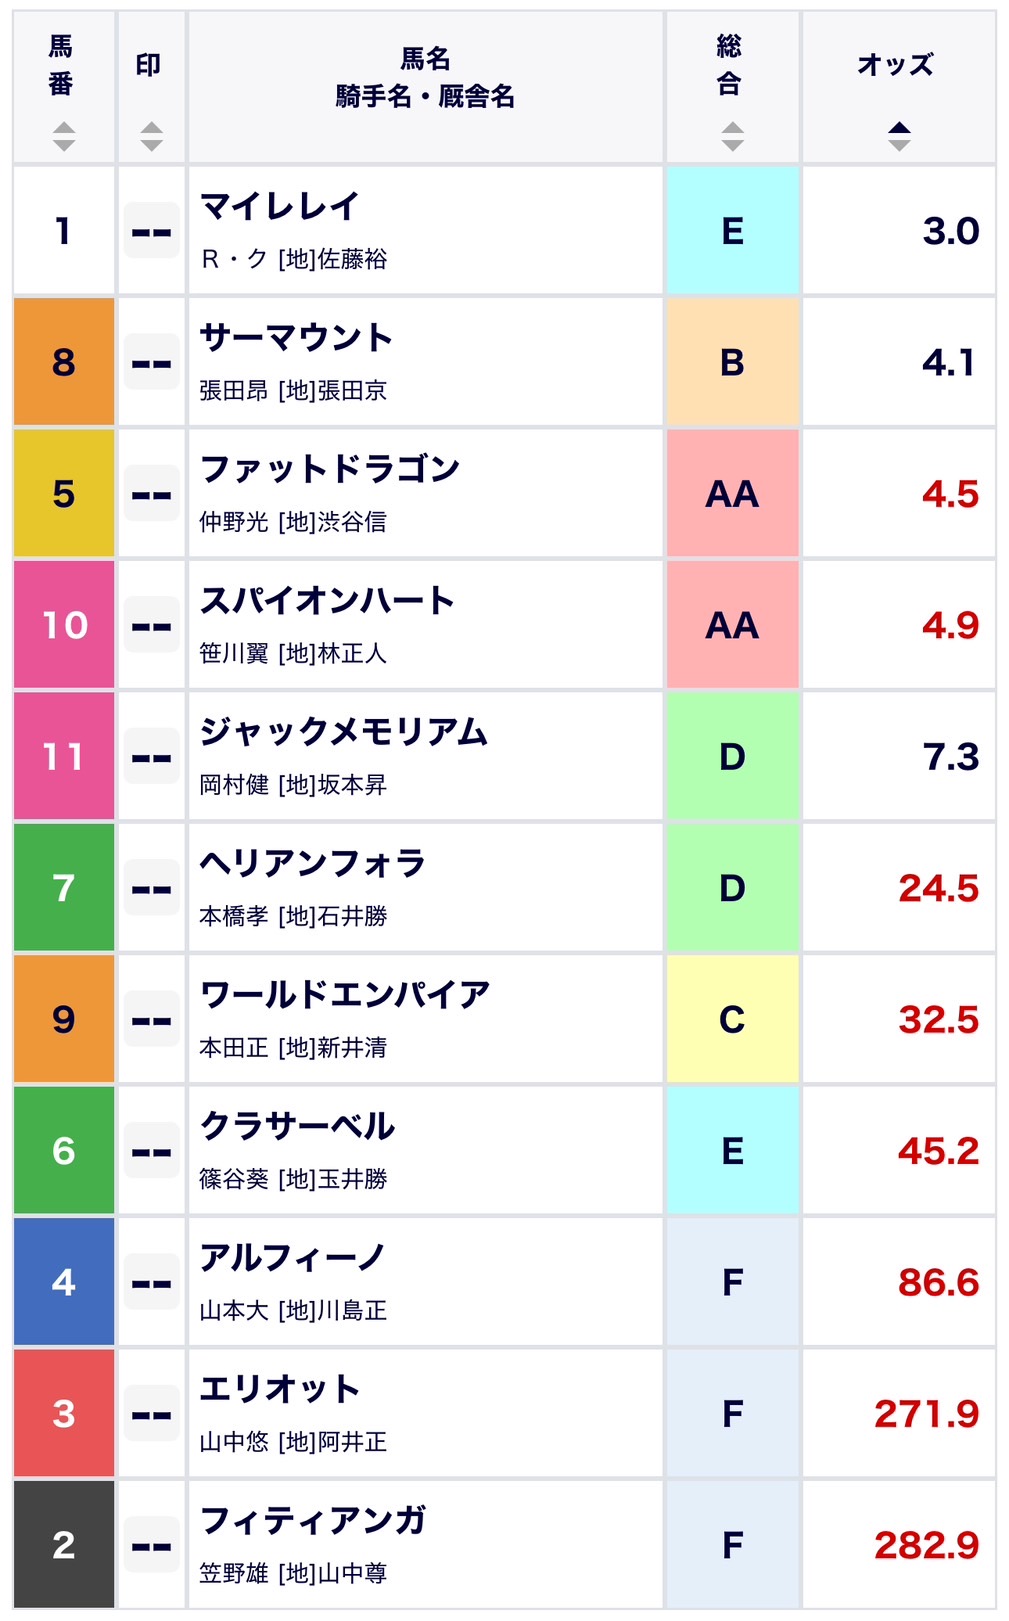Viewport: 1009px width, 1621px height.
Task: Click the yellow C rating for ワールドエンパイア
Action: pyautogui.click(x=732, y=1019)
